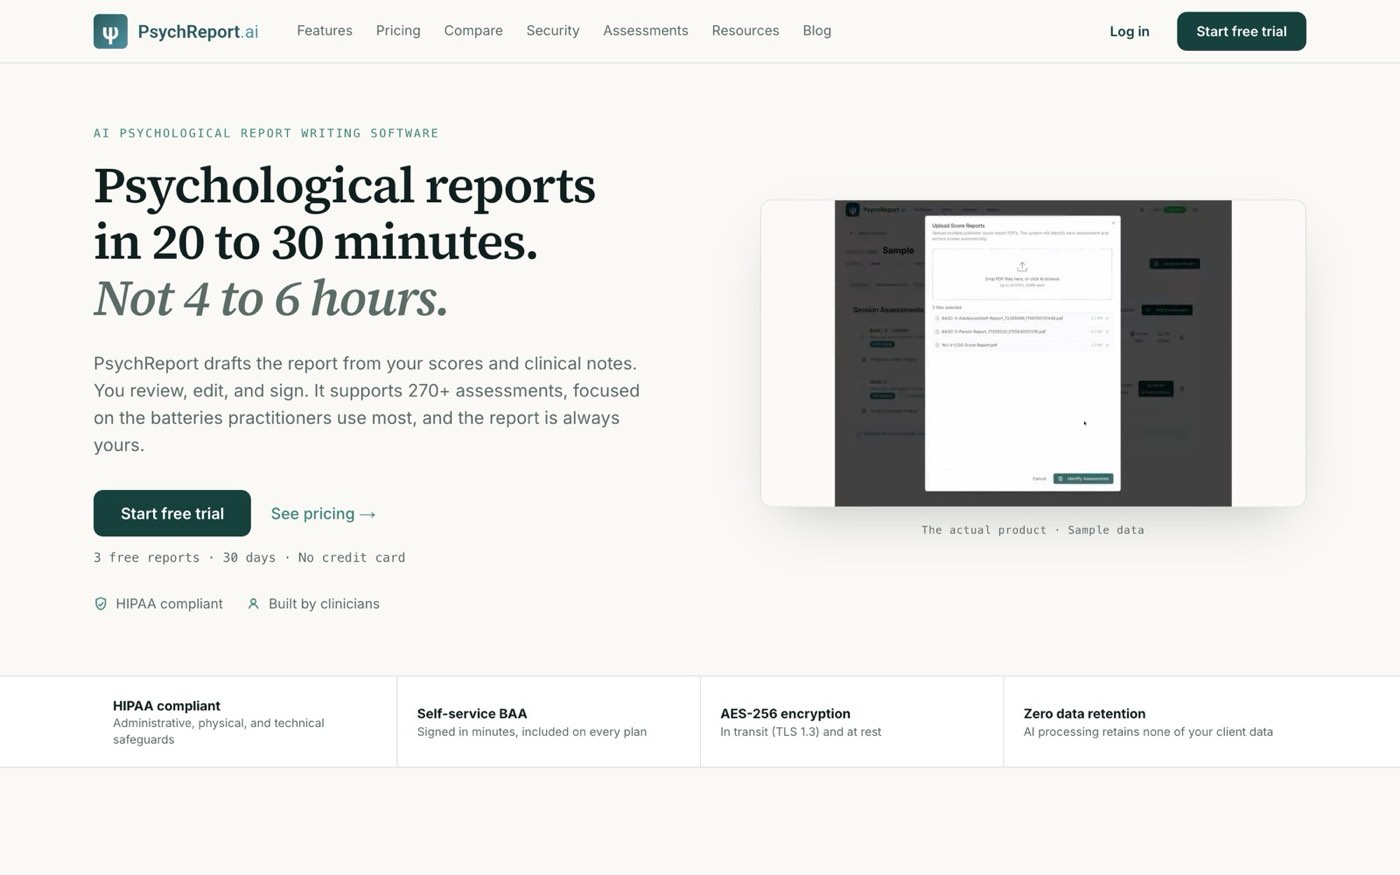Click bold 'HIPAA compliant' heading in feature strip
Screen dimensions: 1400x875
(x=166, y=706)
